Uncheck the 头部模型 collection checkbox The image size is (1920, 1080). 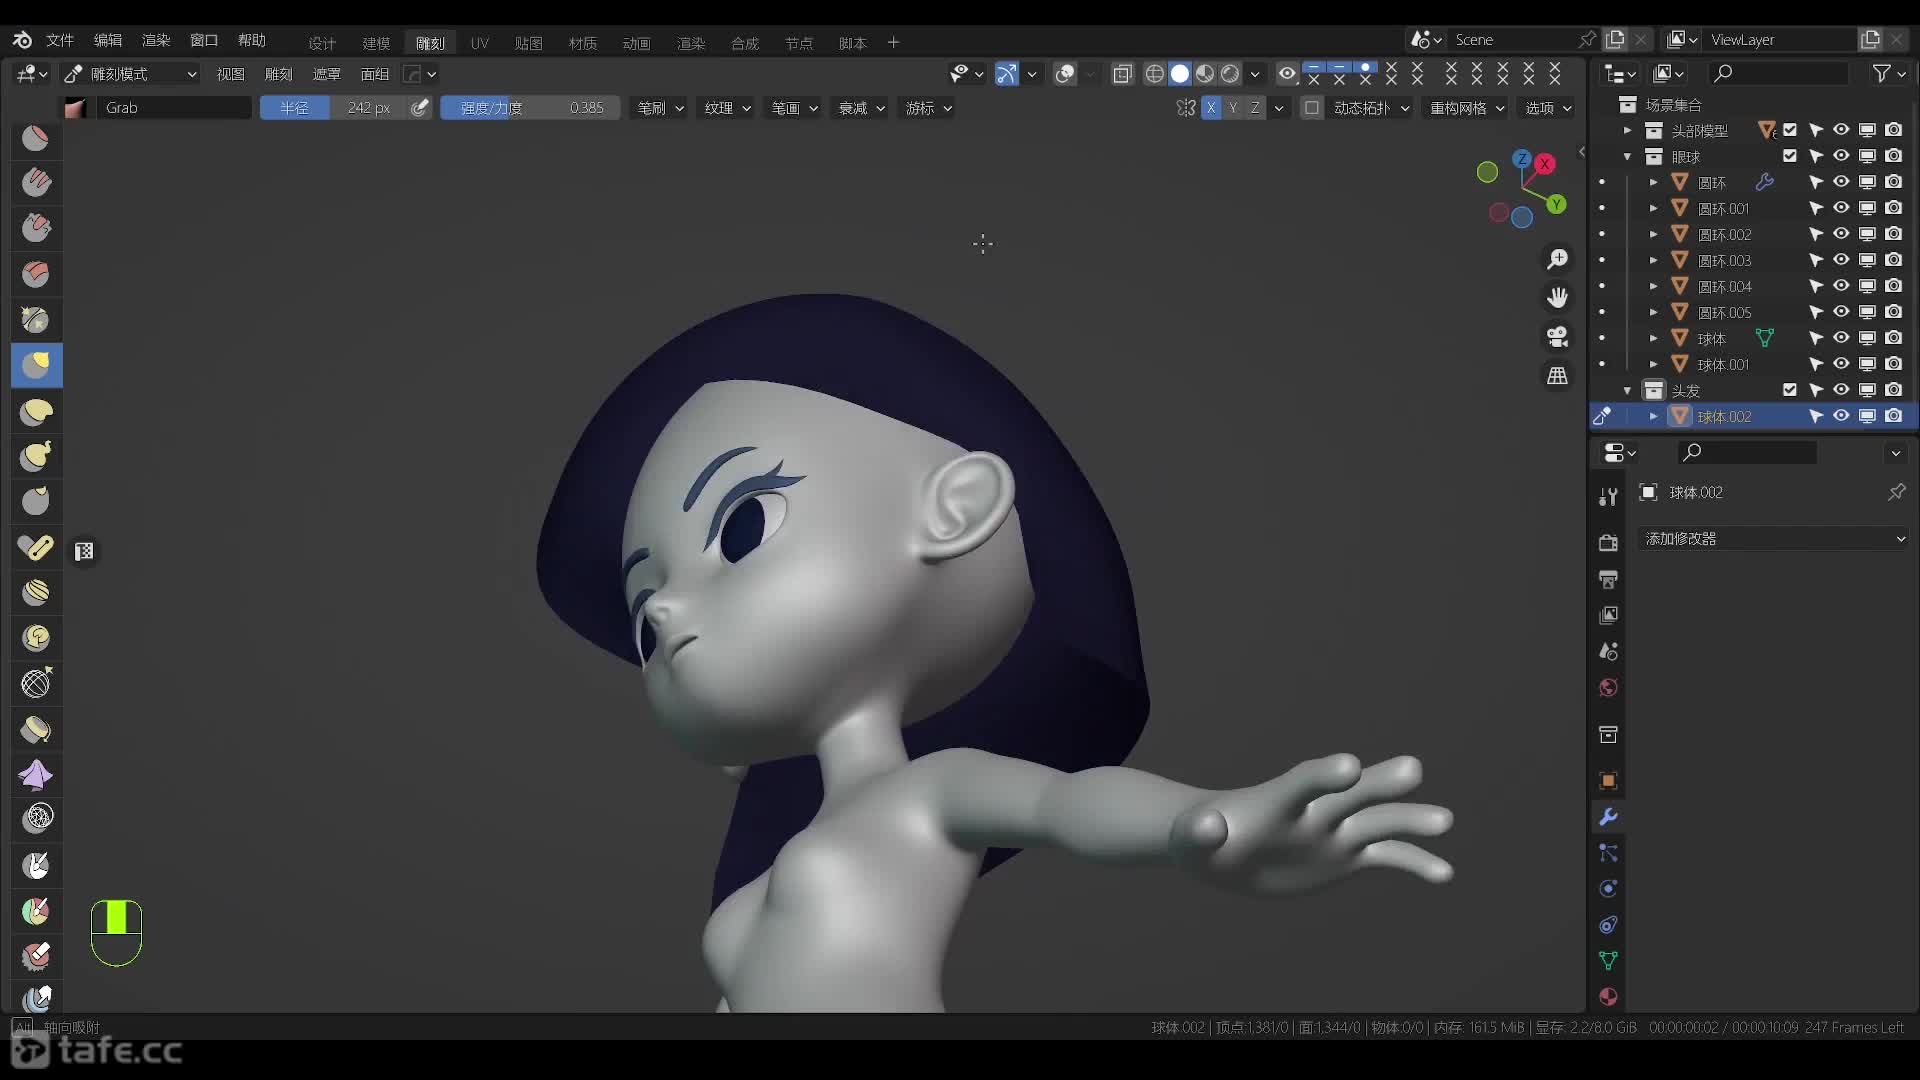pos(1790,130)
